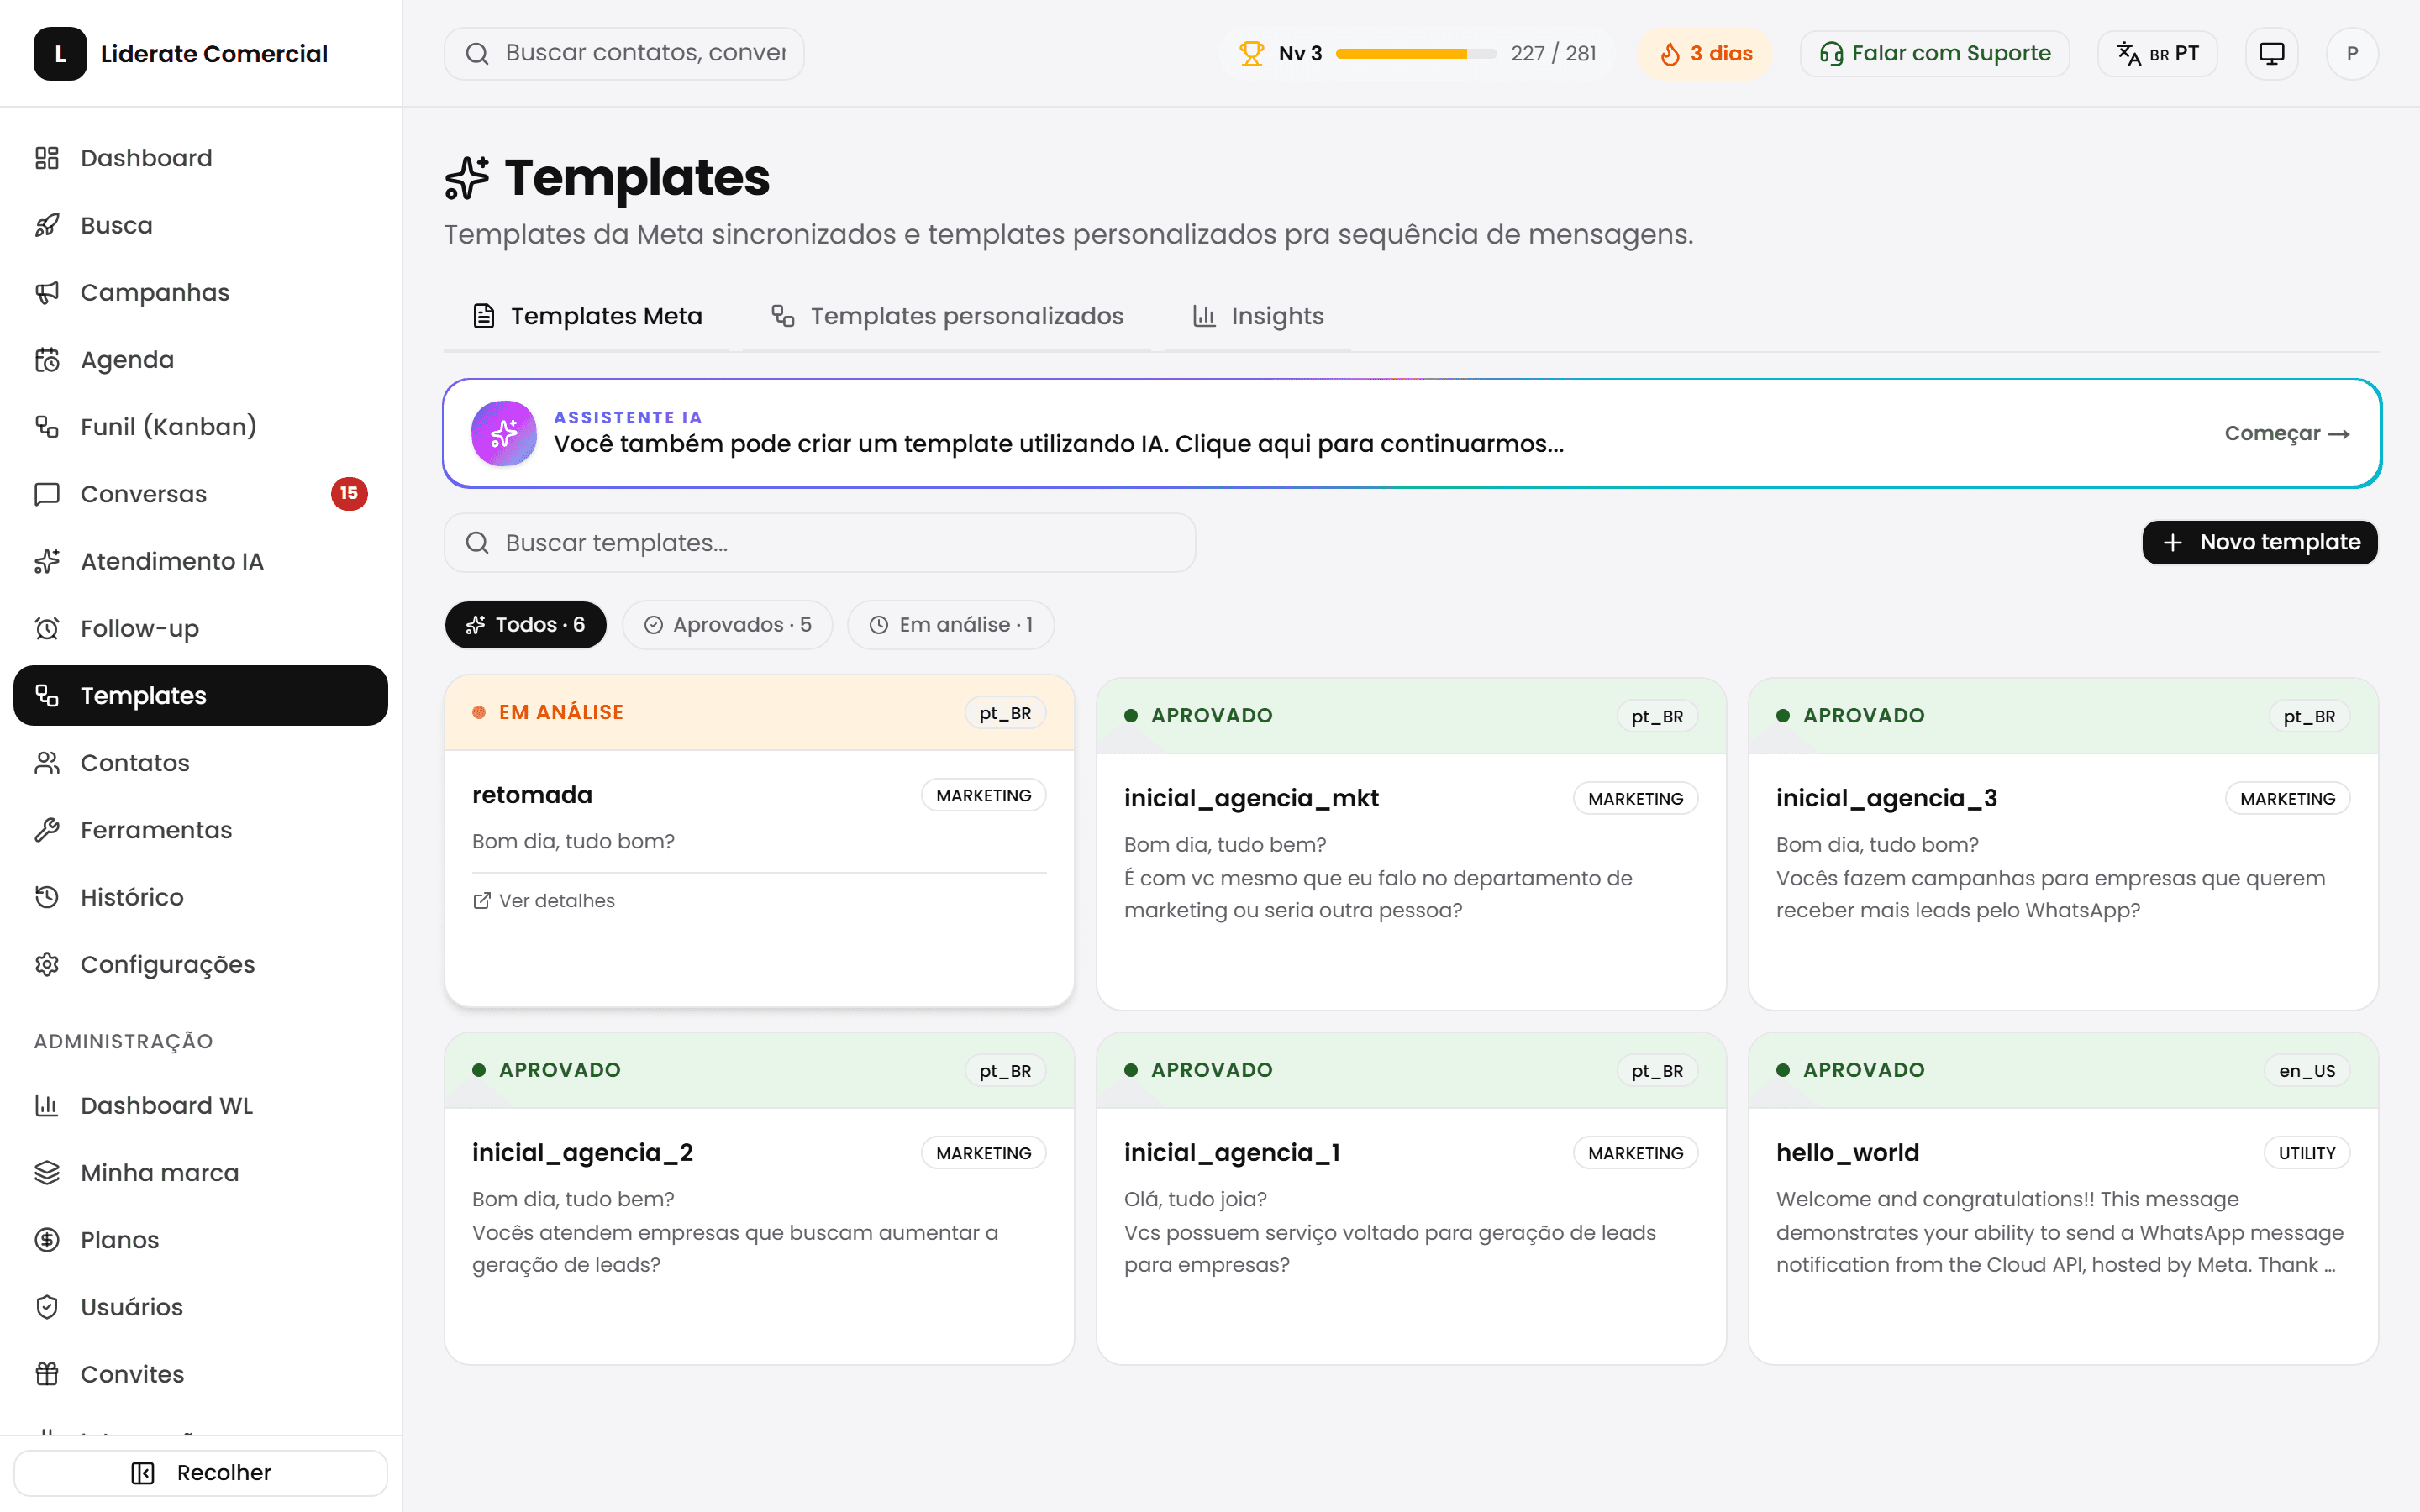Click the en_US language tag
2420x1512 pixels.
2307,1071
